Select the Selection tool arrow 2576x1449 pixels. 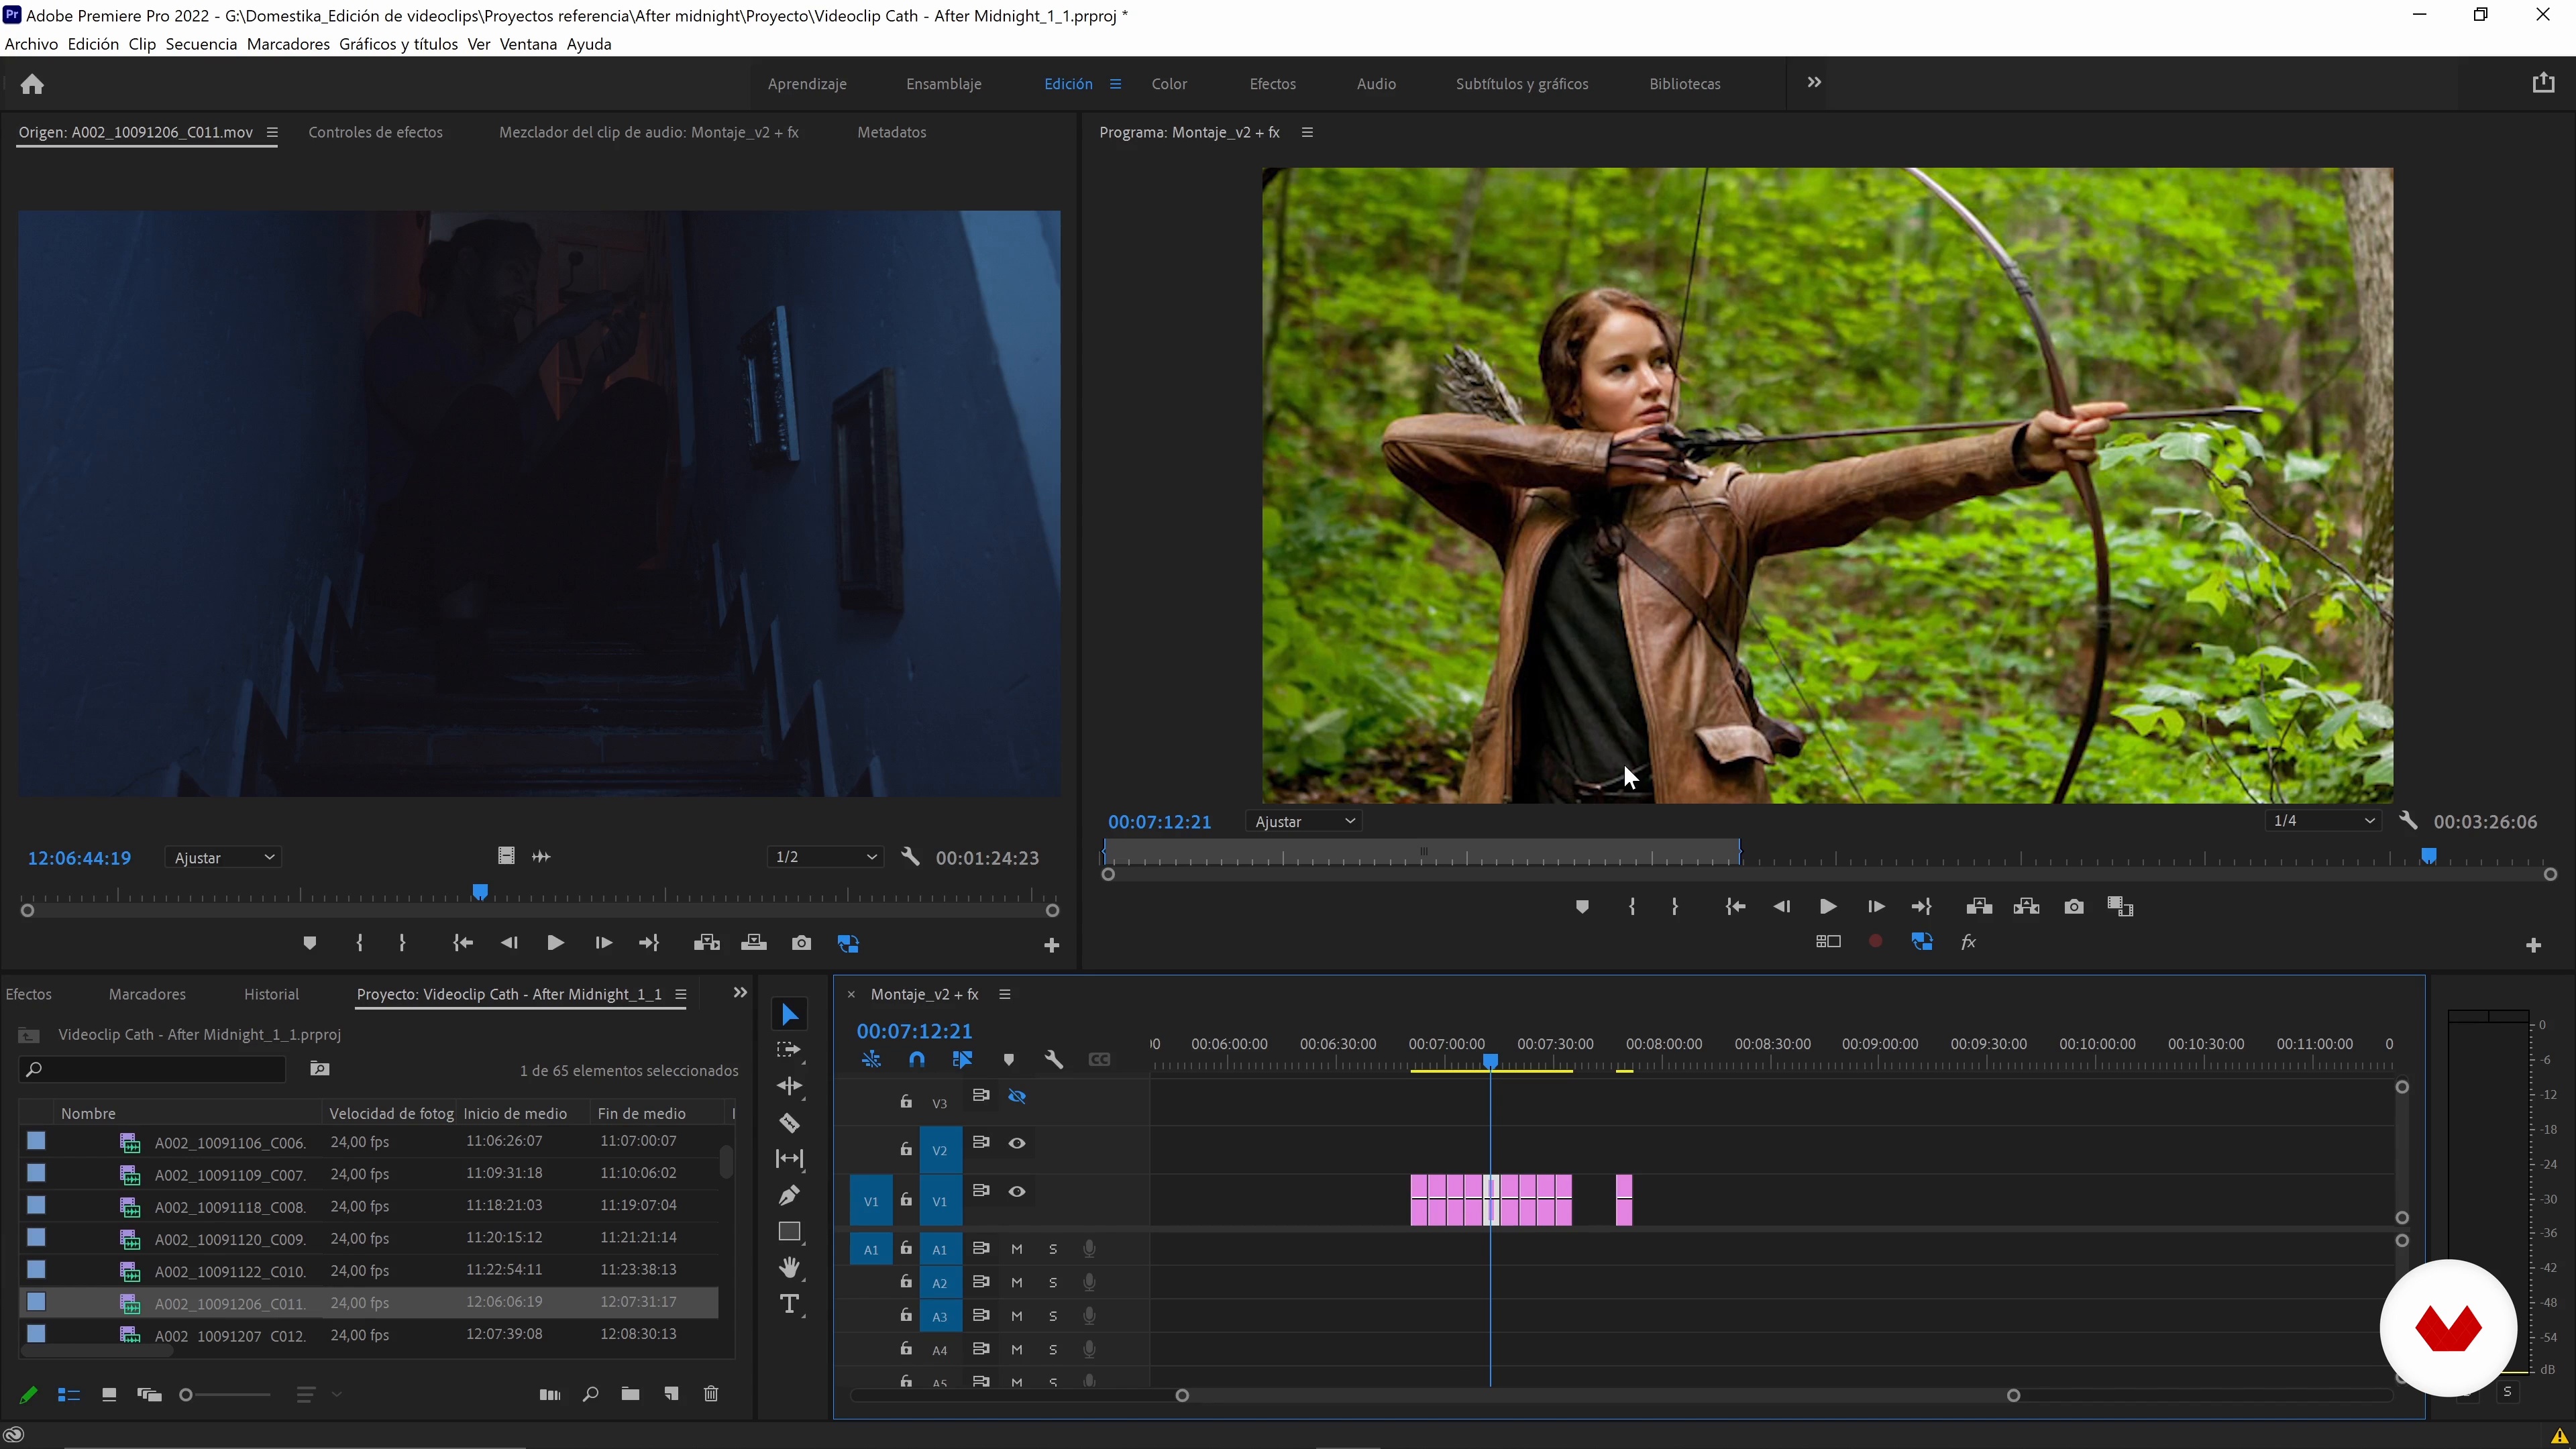tap(789, 1015)
